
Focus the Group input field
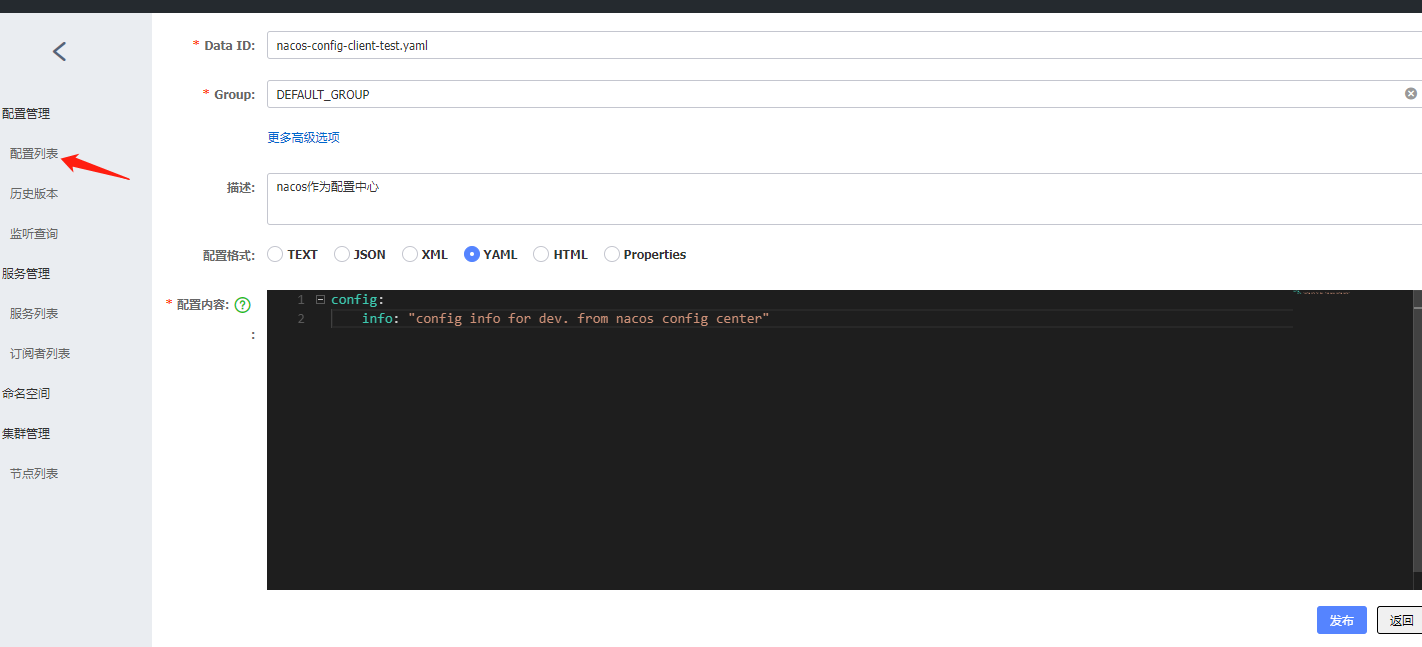pyautogui.click(x=844, y=94)
